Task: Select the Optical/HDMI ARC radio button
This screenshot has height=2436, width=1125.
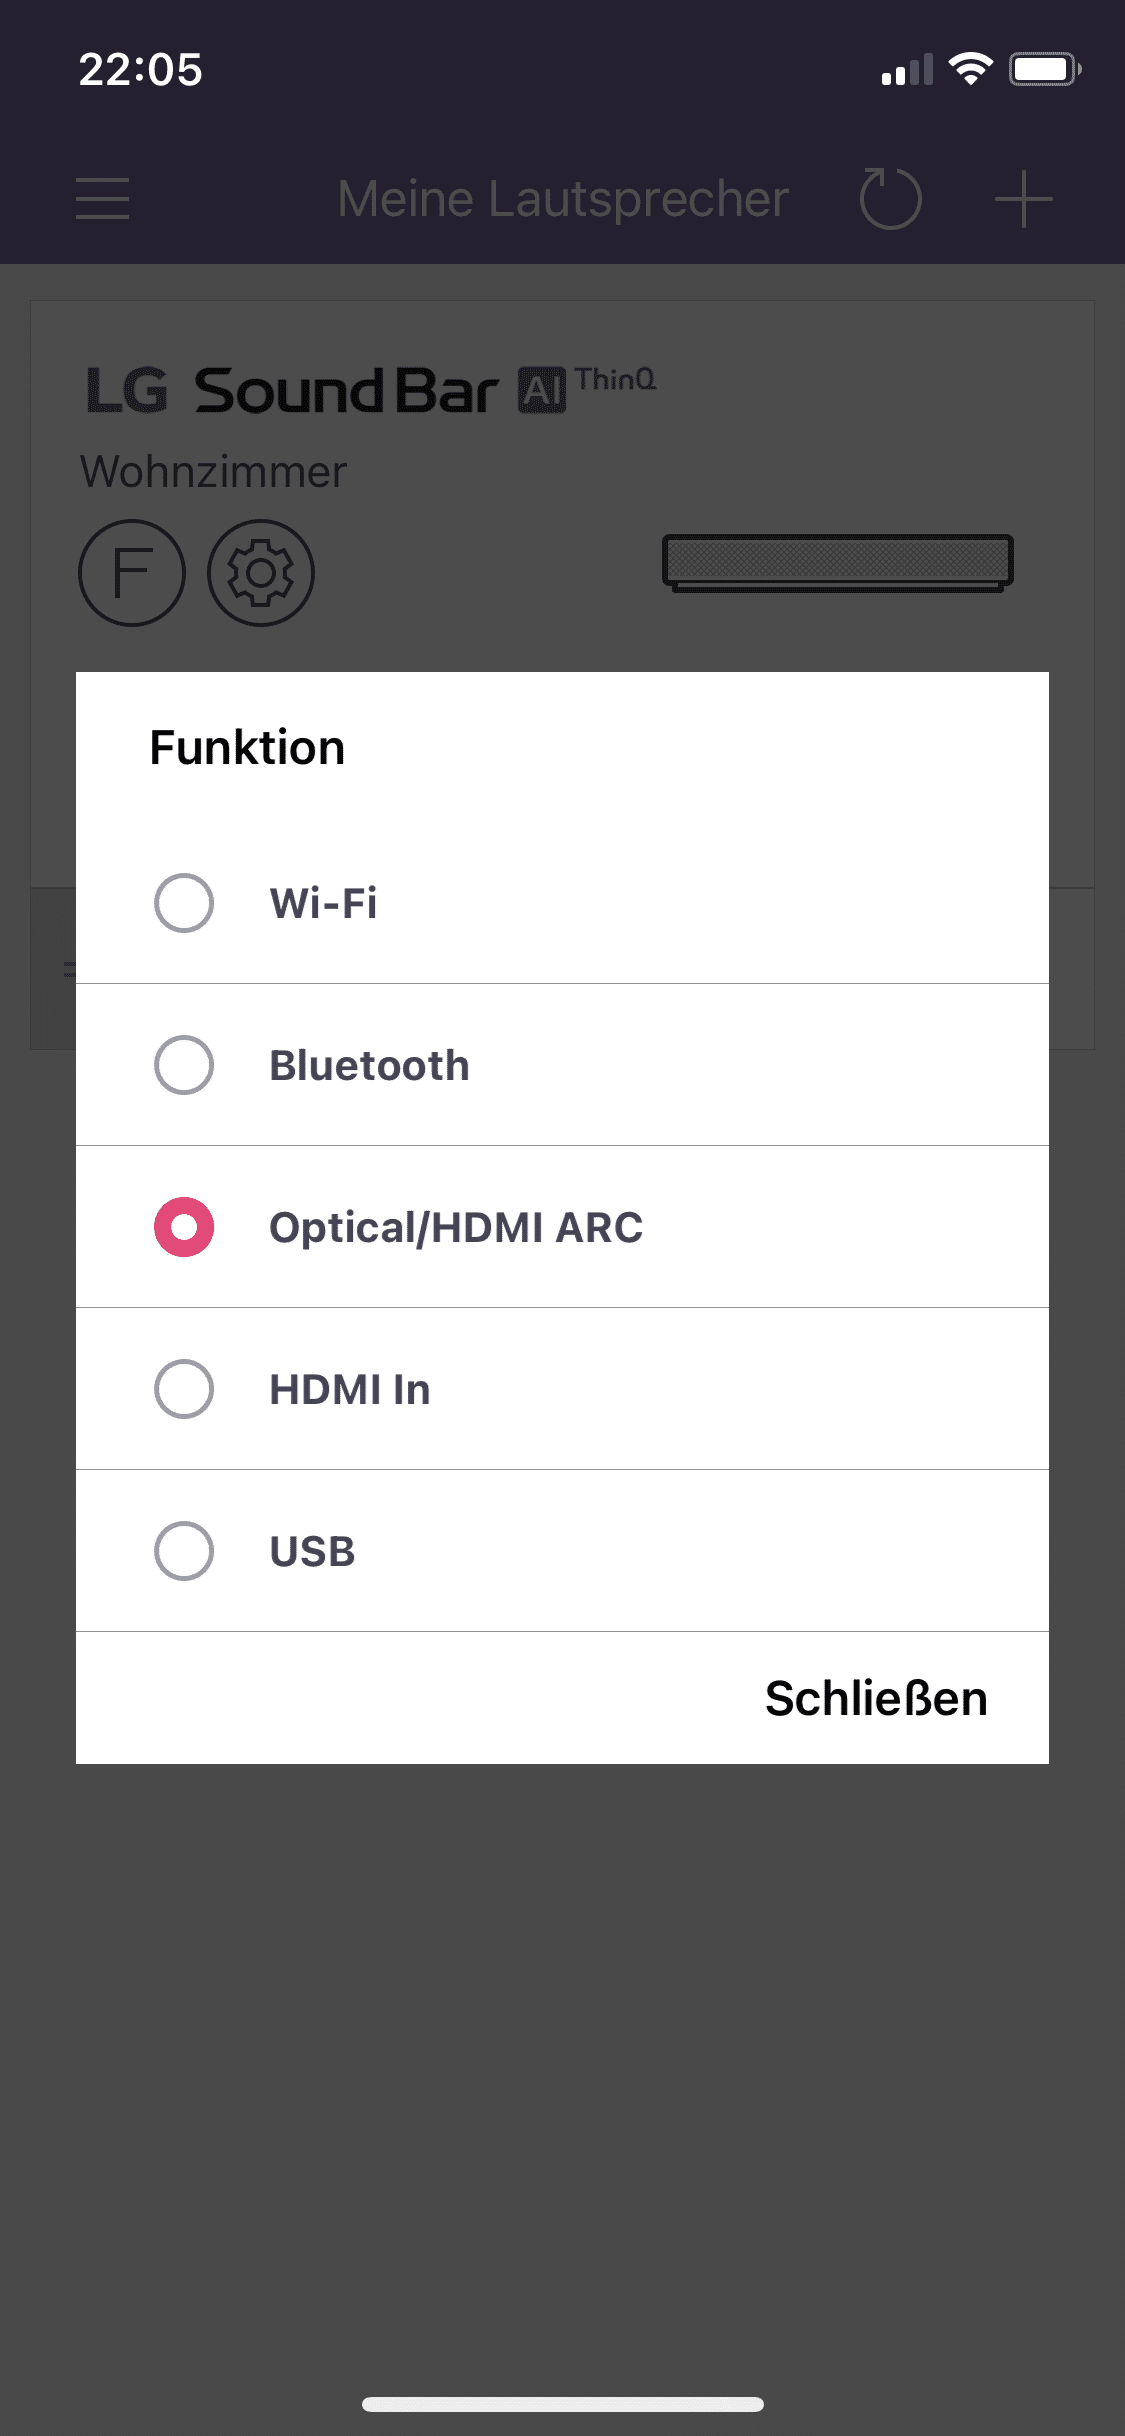Action: click(184, 1227)
